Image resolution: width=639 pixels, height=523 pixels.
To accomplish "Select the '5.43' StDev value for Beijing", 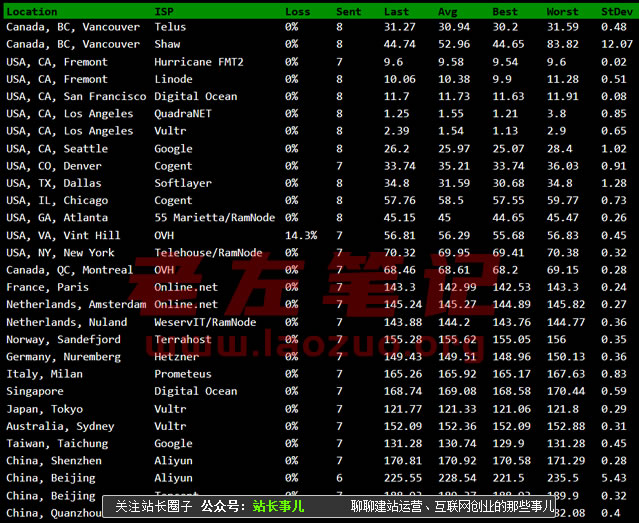I will tap(613, 478).
